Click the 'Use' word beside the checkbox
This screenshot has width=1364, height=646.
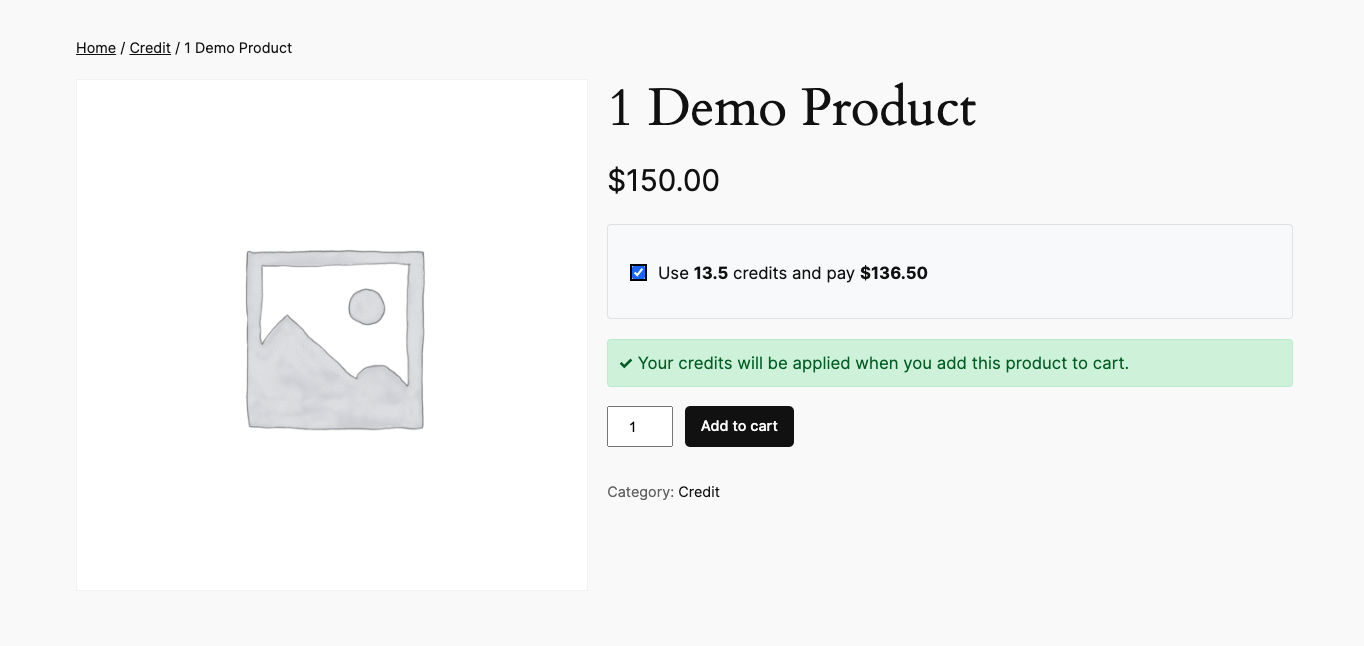coord(673,273)
